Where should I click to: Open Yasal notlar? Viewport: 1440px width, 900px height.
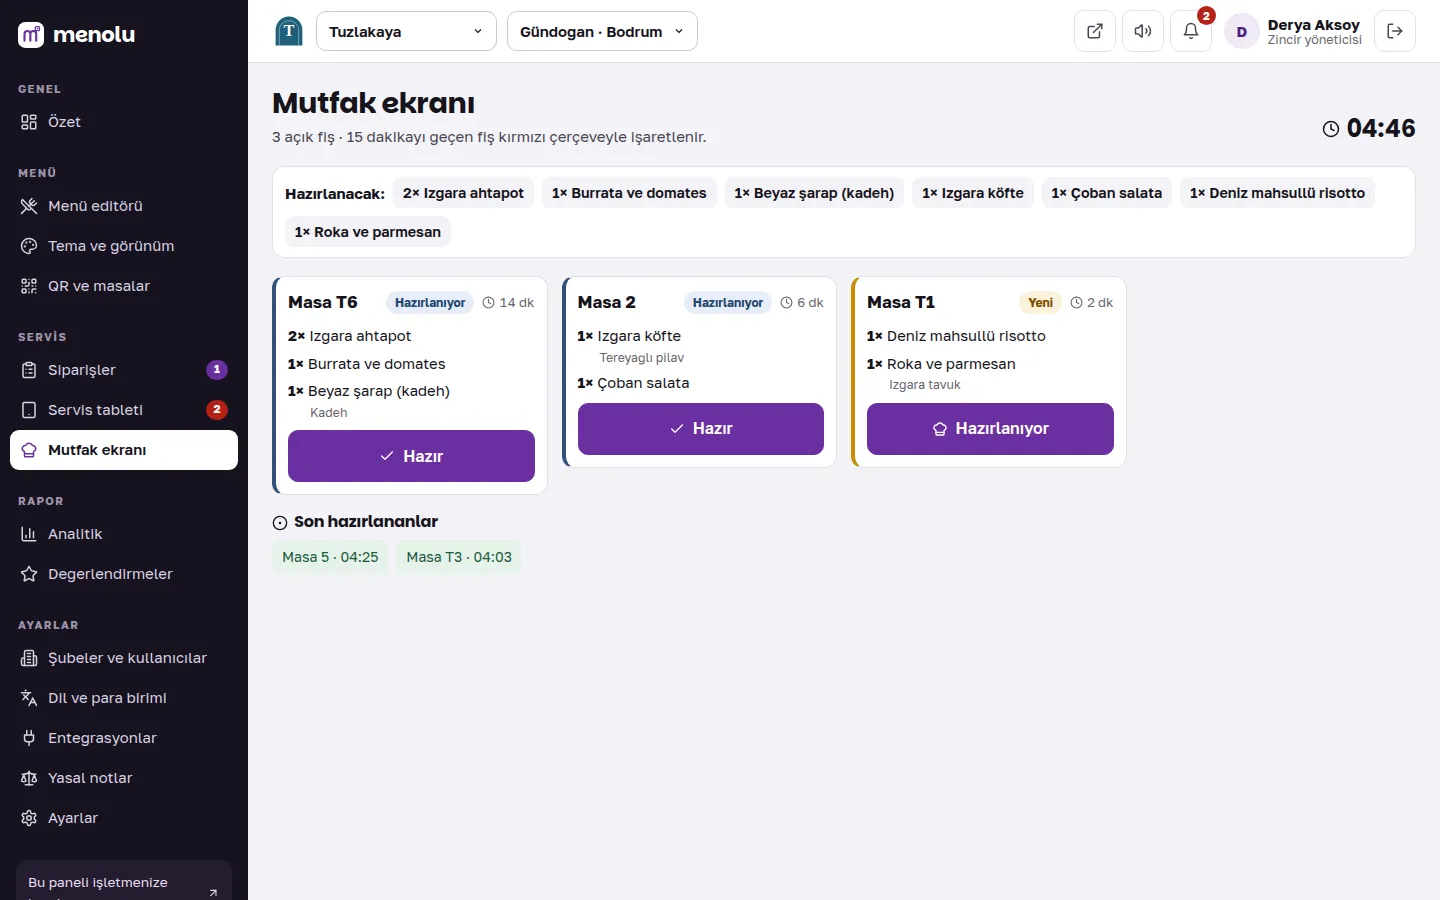pyautogui.click(x=124, y=778)
